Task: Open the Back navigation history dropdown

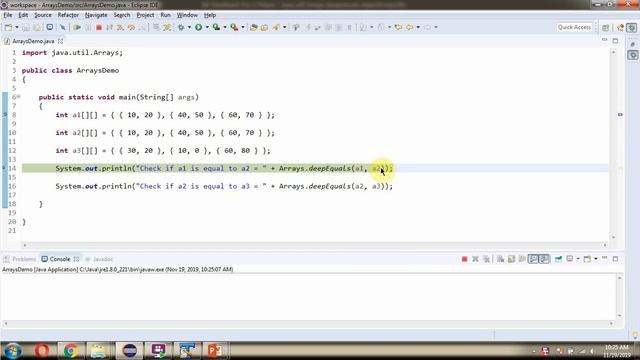Action: pyautogui.click(x=418, y=27)
